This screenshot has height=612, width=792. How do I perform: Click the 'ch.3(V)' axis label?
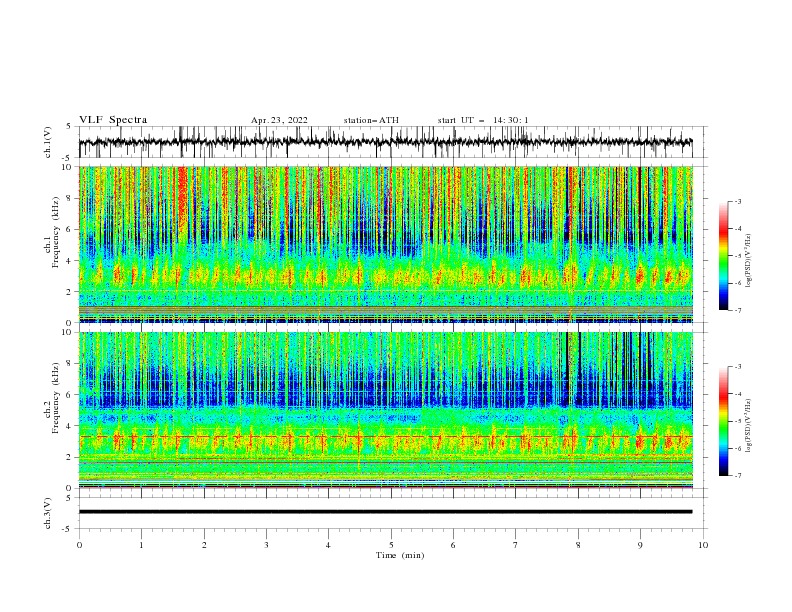[x=48, y=513]
